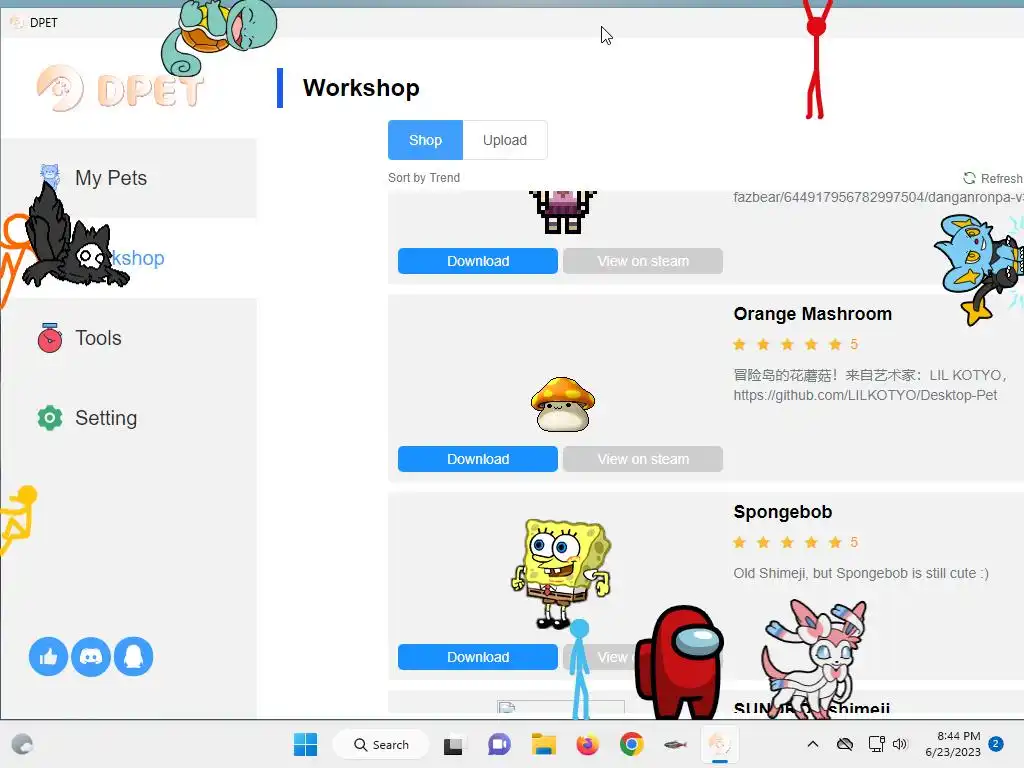Click the red stopwatch Tools icon
Image resolution: width=1024 pixels, height=768 pixels.
point(50,338)
